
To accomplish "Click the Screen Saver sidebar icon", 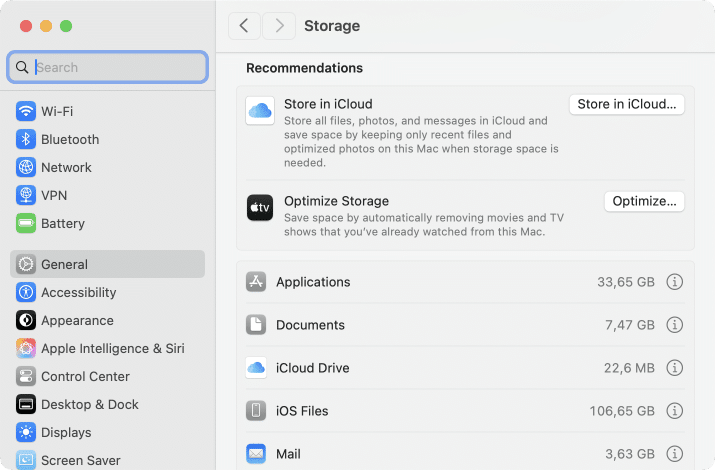I will pos(26,460).
